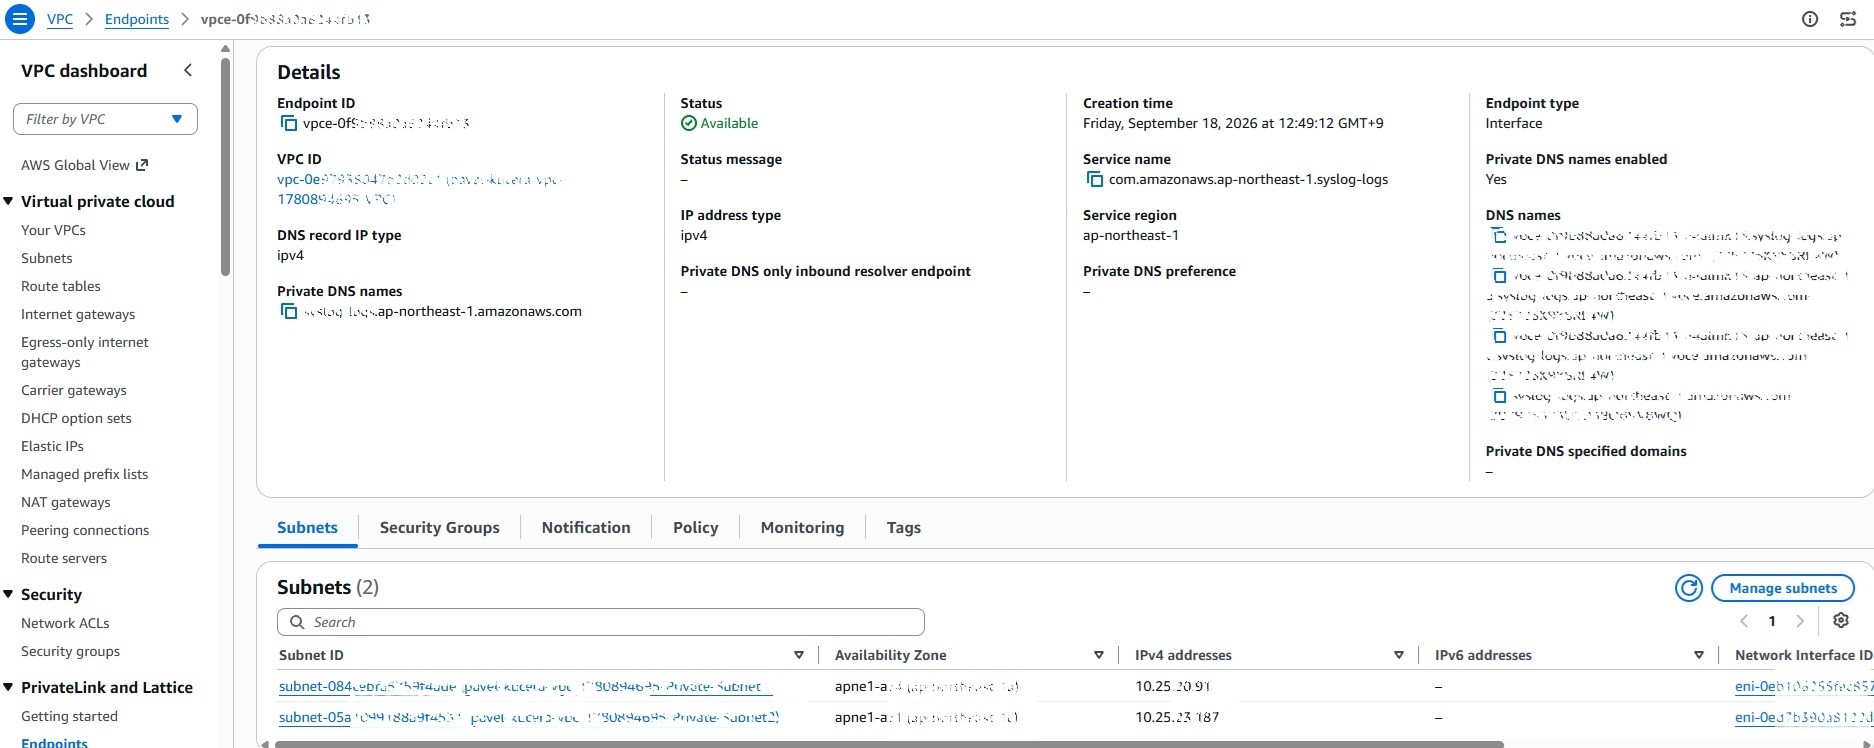The width and height of the screenshot is (1874, 748).
Task: Click the sidebar vertical scrollbar
Action: click(x=225, y=165)
